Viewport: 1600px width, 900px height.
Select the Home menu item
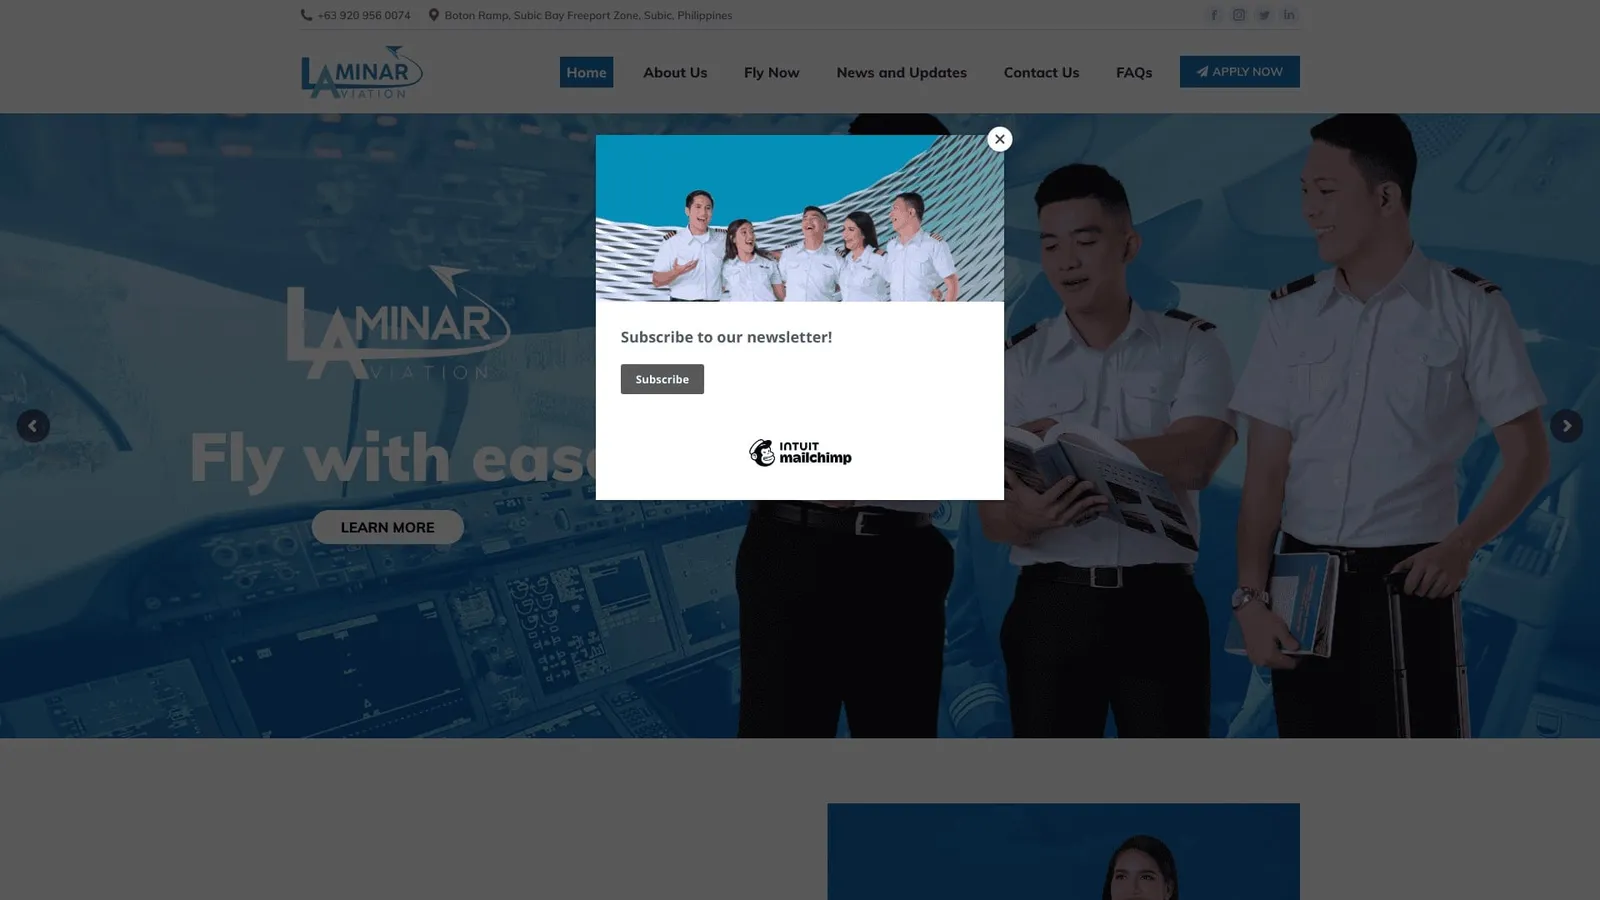[586, 72]
